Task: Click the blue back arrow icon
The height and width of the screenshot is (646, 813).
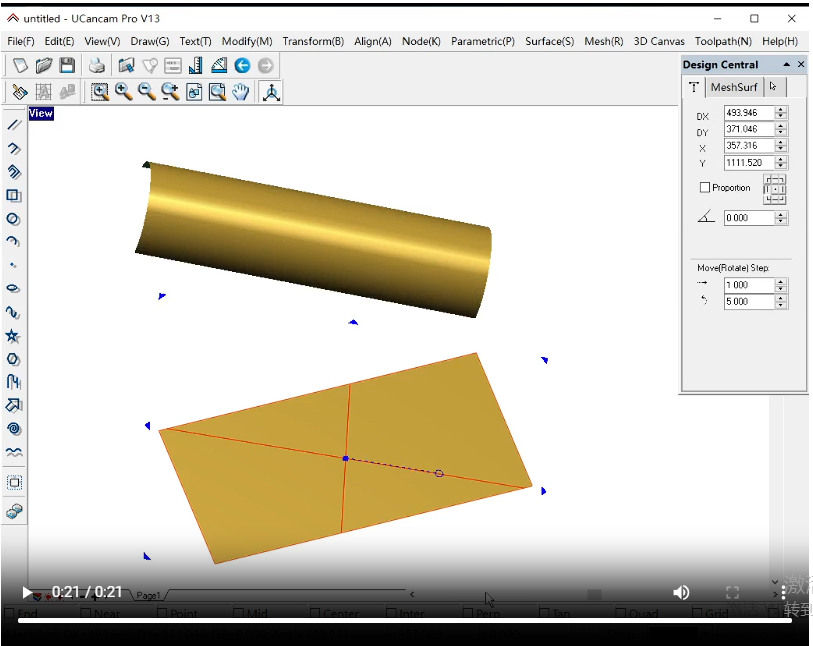Action: click(x=242, y=66)
